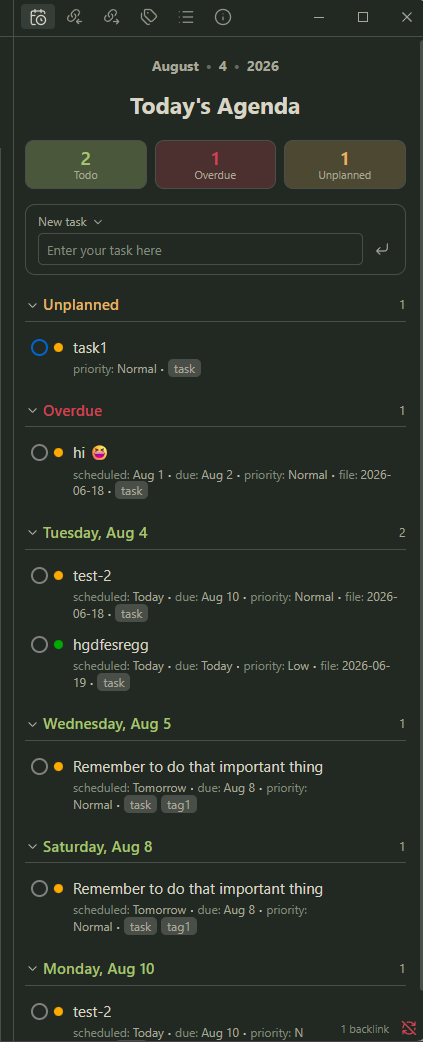Open the outline list icon
The height and width of the screenshot is (1042, 423).
pos(186,17)
